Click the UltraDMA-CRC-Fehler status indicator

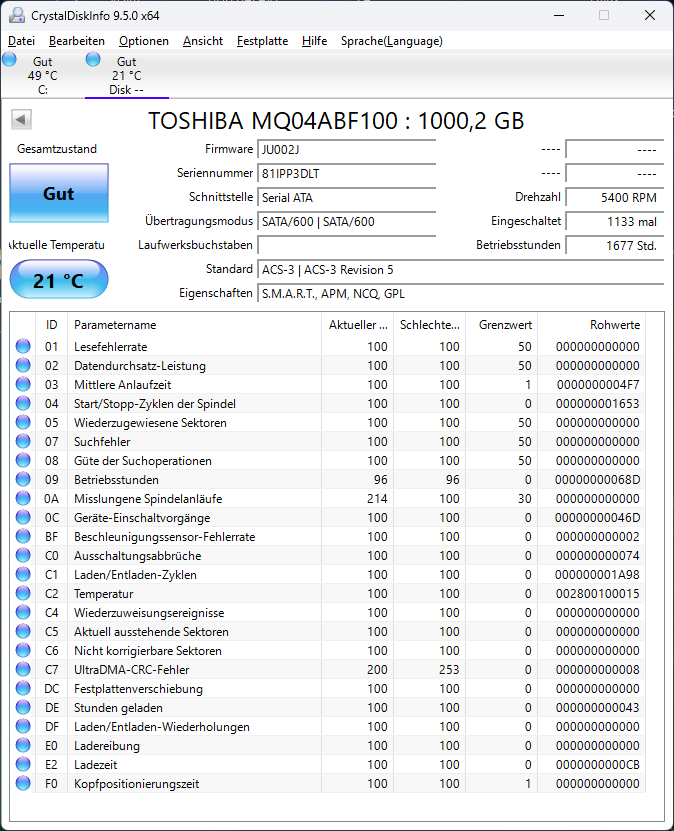pyautogui.click(x=22, y=669)
